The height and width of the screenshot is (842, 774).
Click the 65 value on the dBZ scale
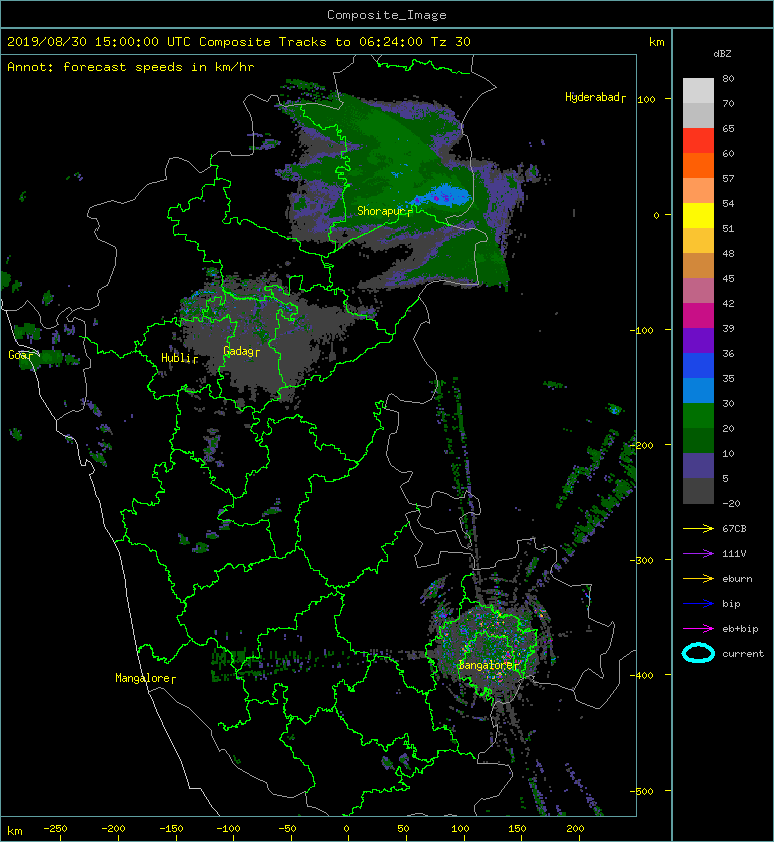pos(728,128)
